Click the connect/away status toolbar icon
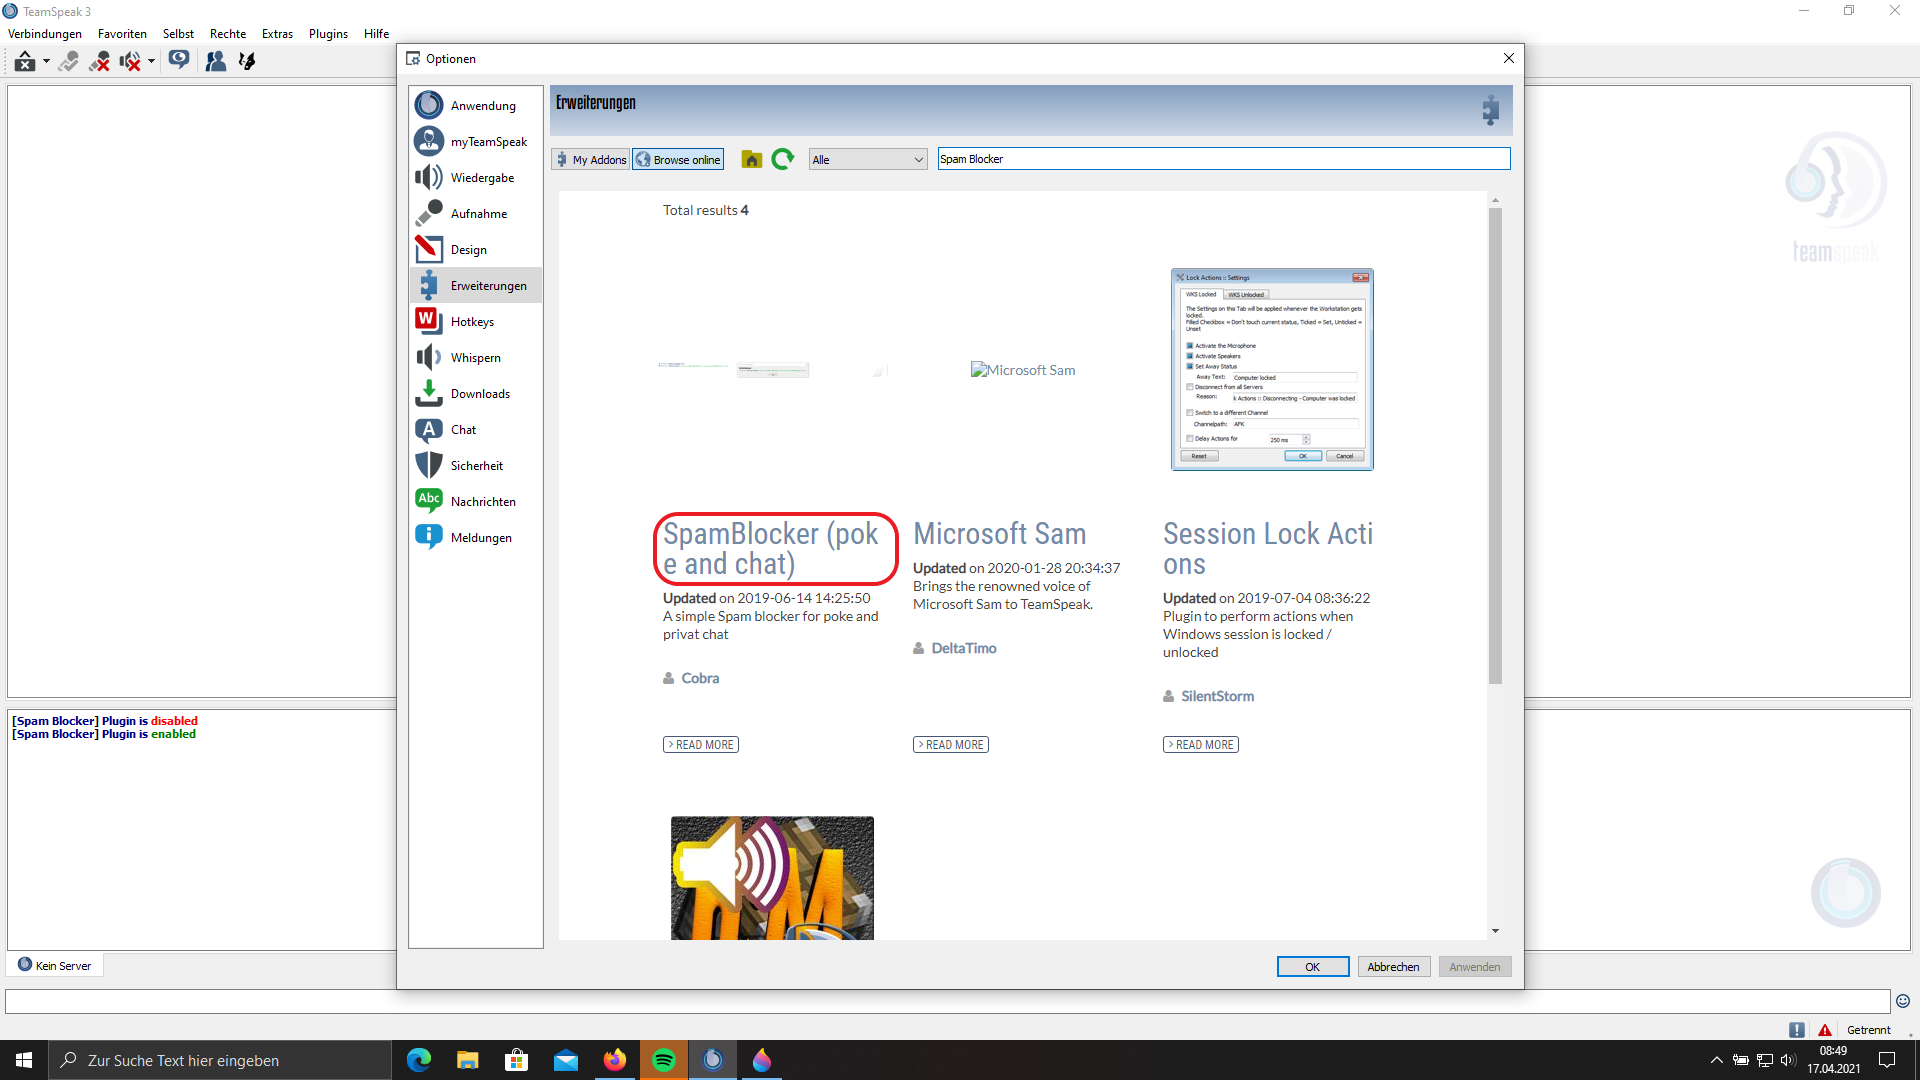The height and width of the screenshot is (1080, 1920). pos(25,61)
